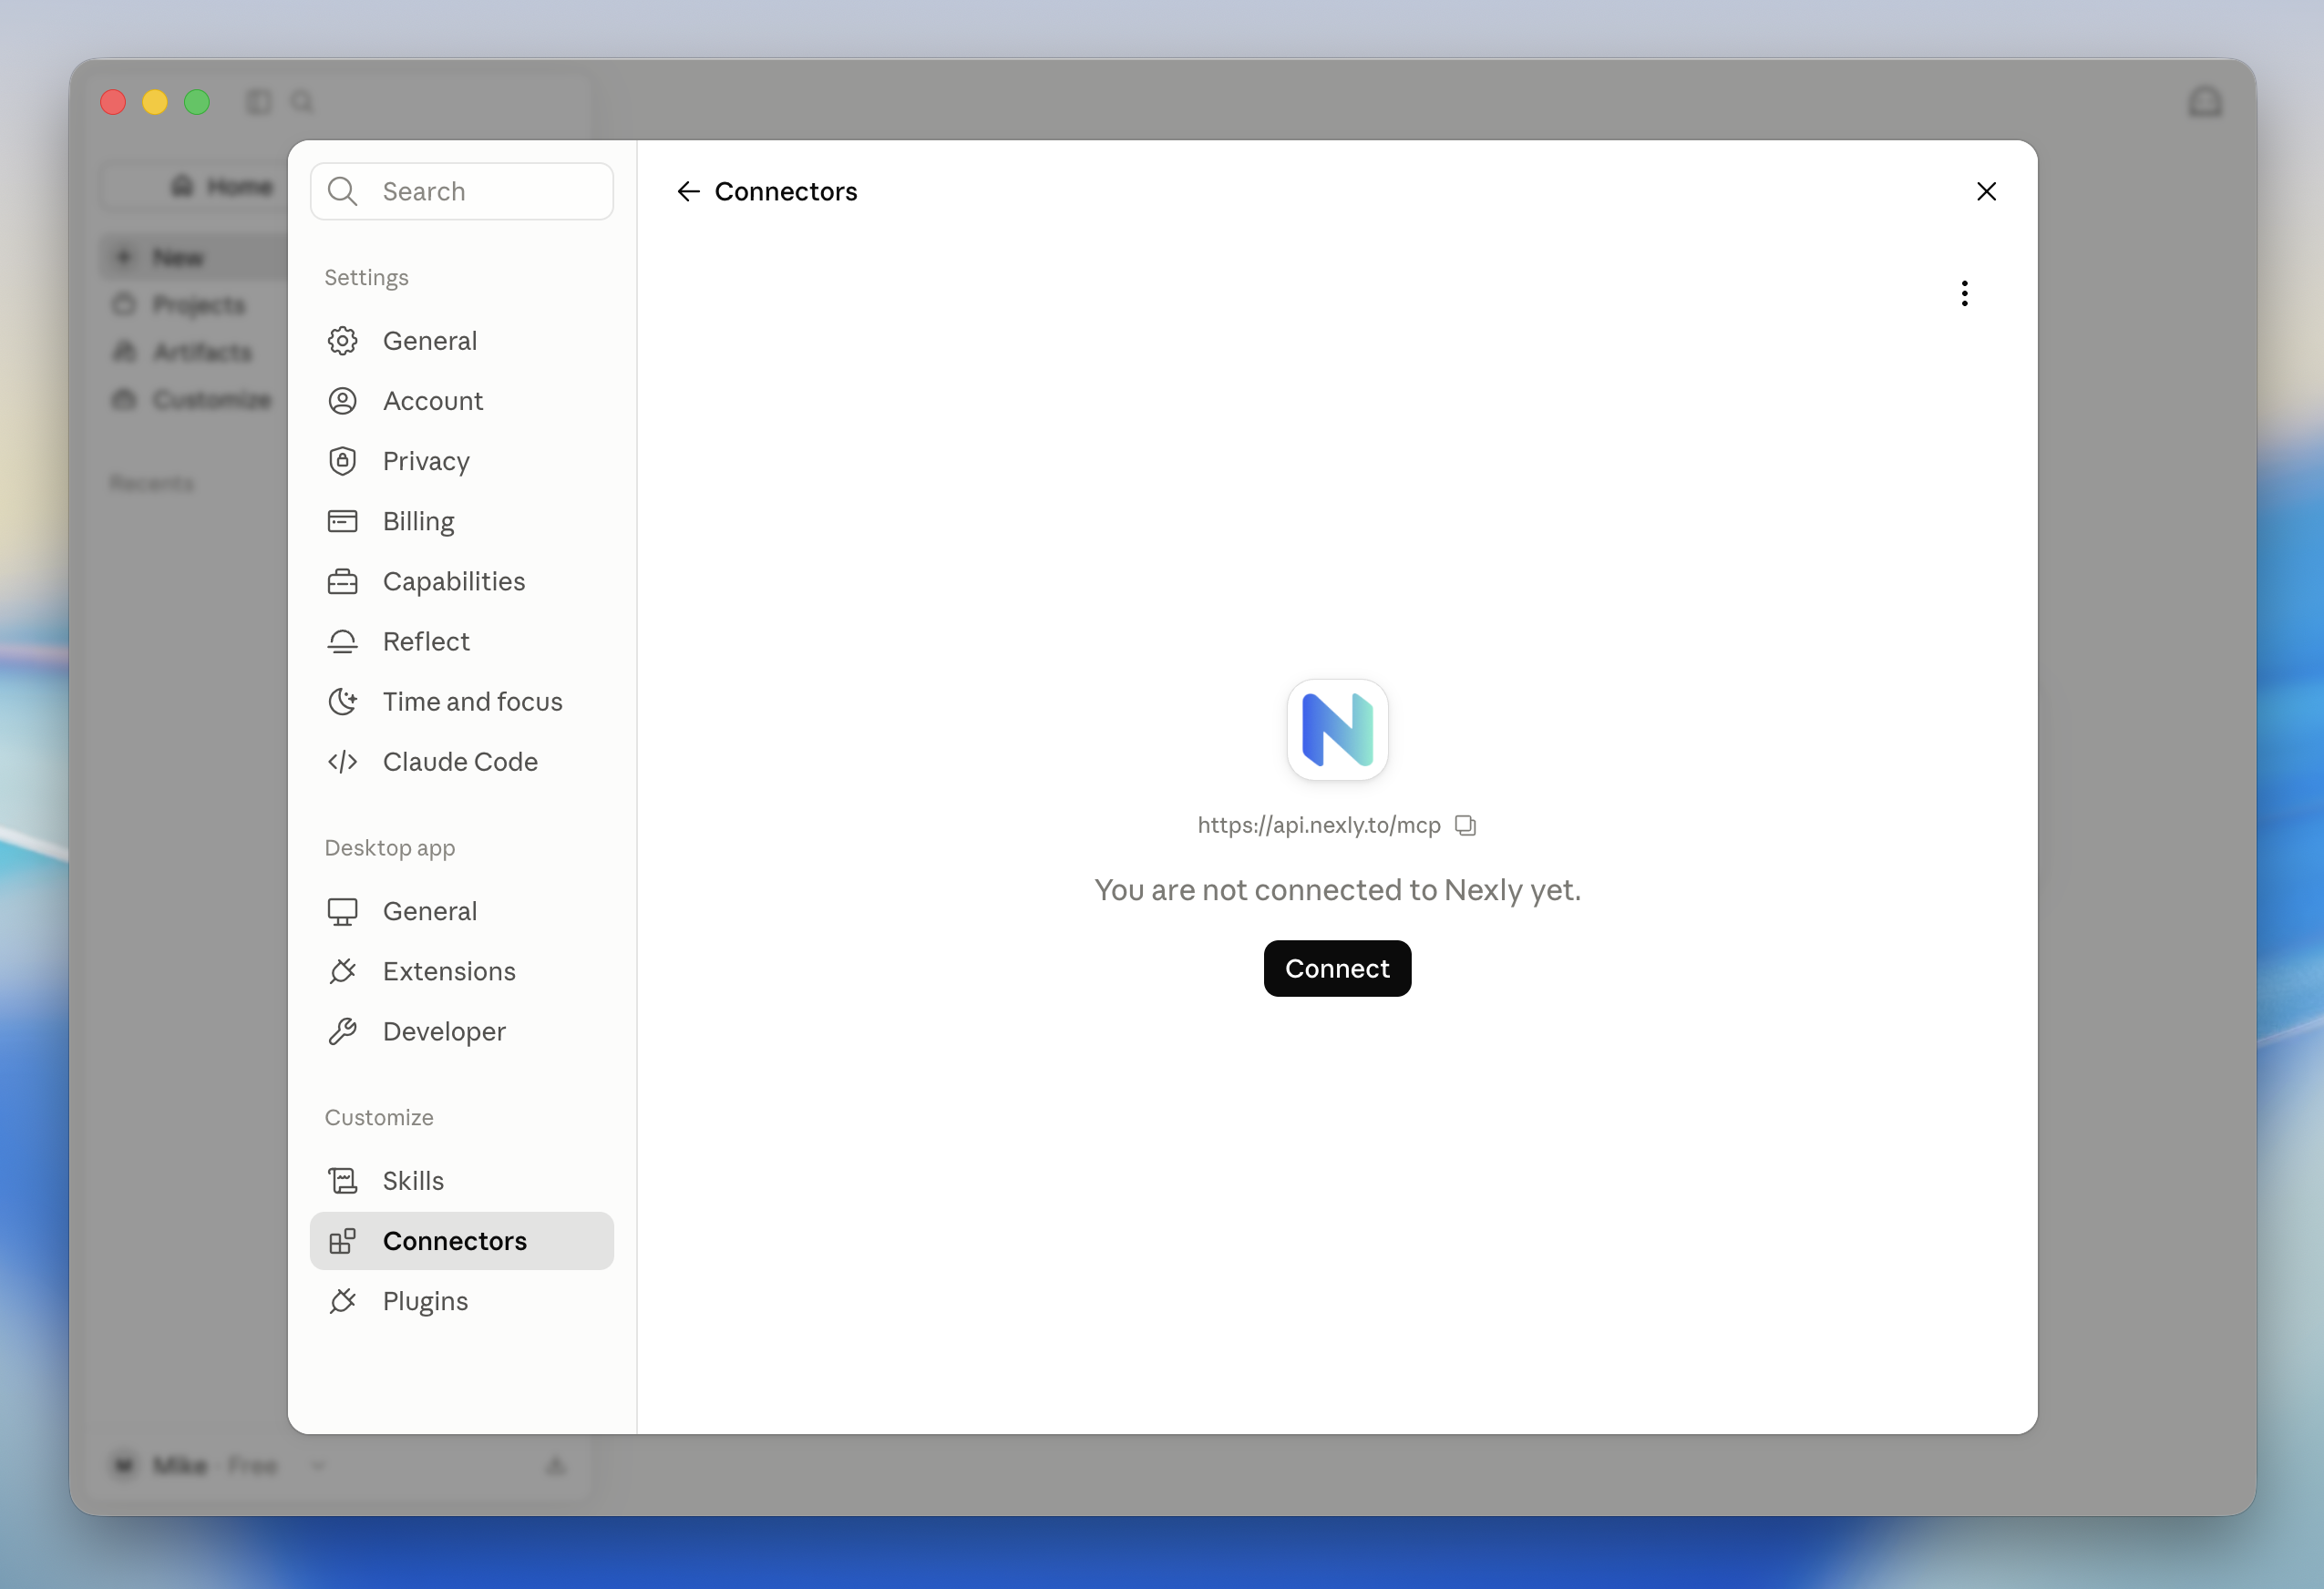Image resolution: width=2324 pixels, height=1589 pixels.
Task: Click the Time and focus moon icon
Action: click(342, 701)
